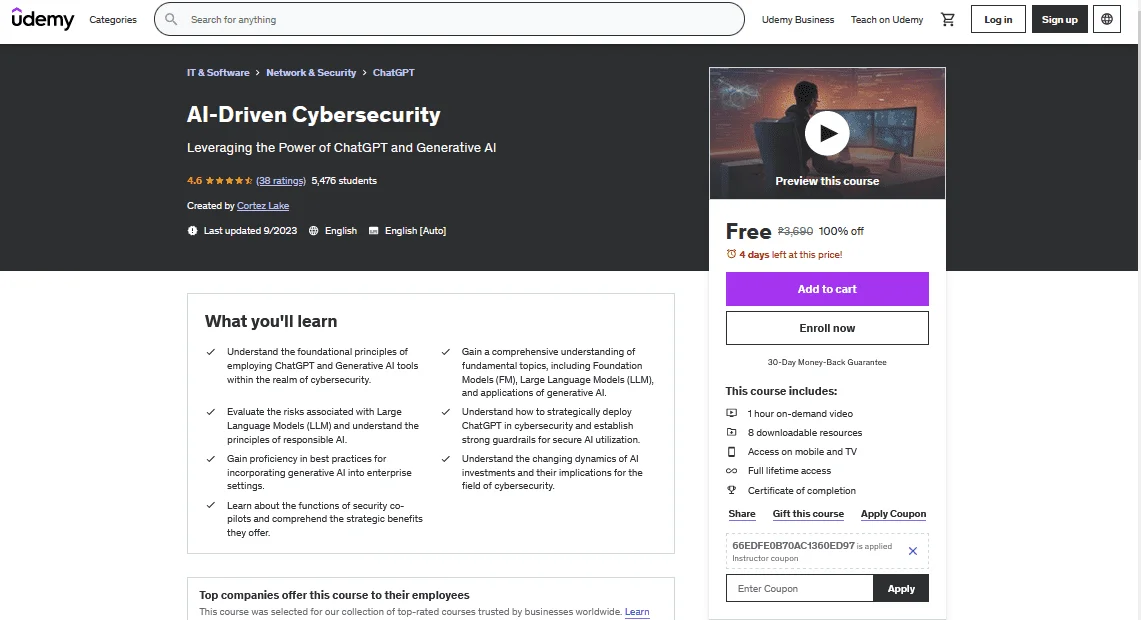Select Apply Coupon option
This screenshot has height=620, width=1141.
(893, 514)
